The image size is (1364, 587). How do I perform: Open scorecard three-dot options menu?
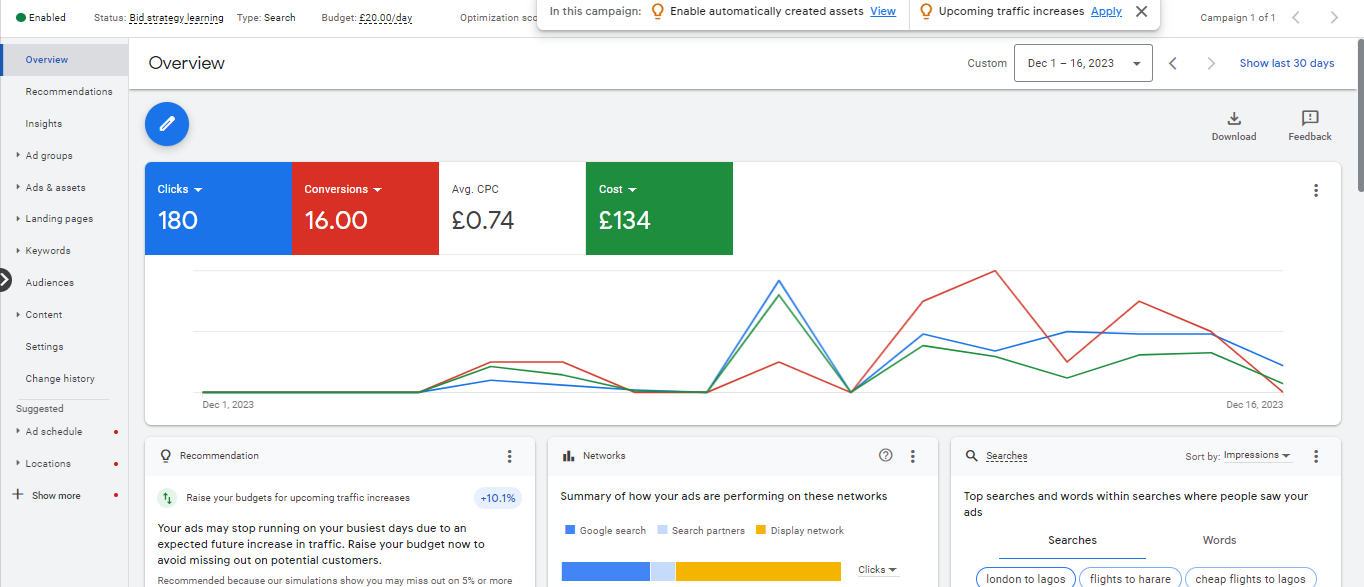tap(1316, 191)
